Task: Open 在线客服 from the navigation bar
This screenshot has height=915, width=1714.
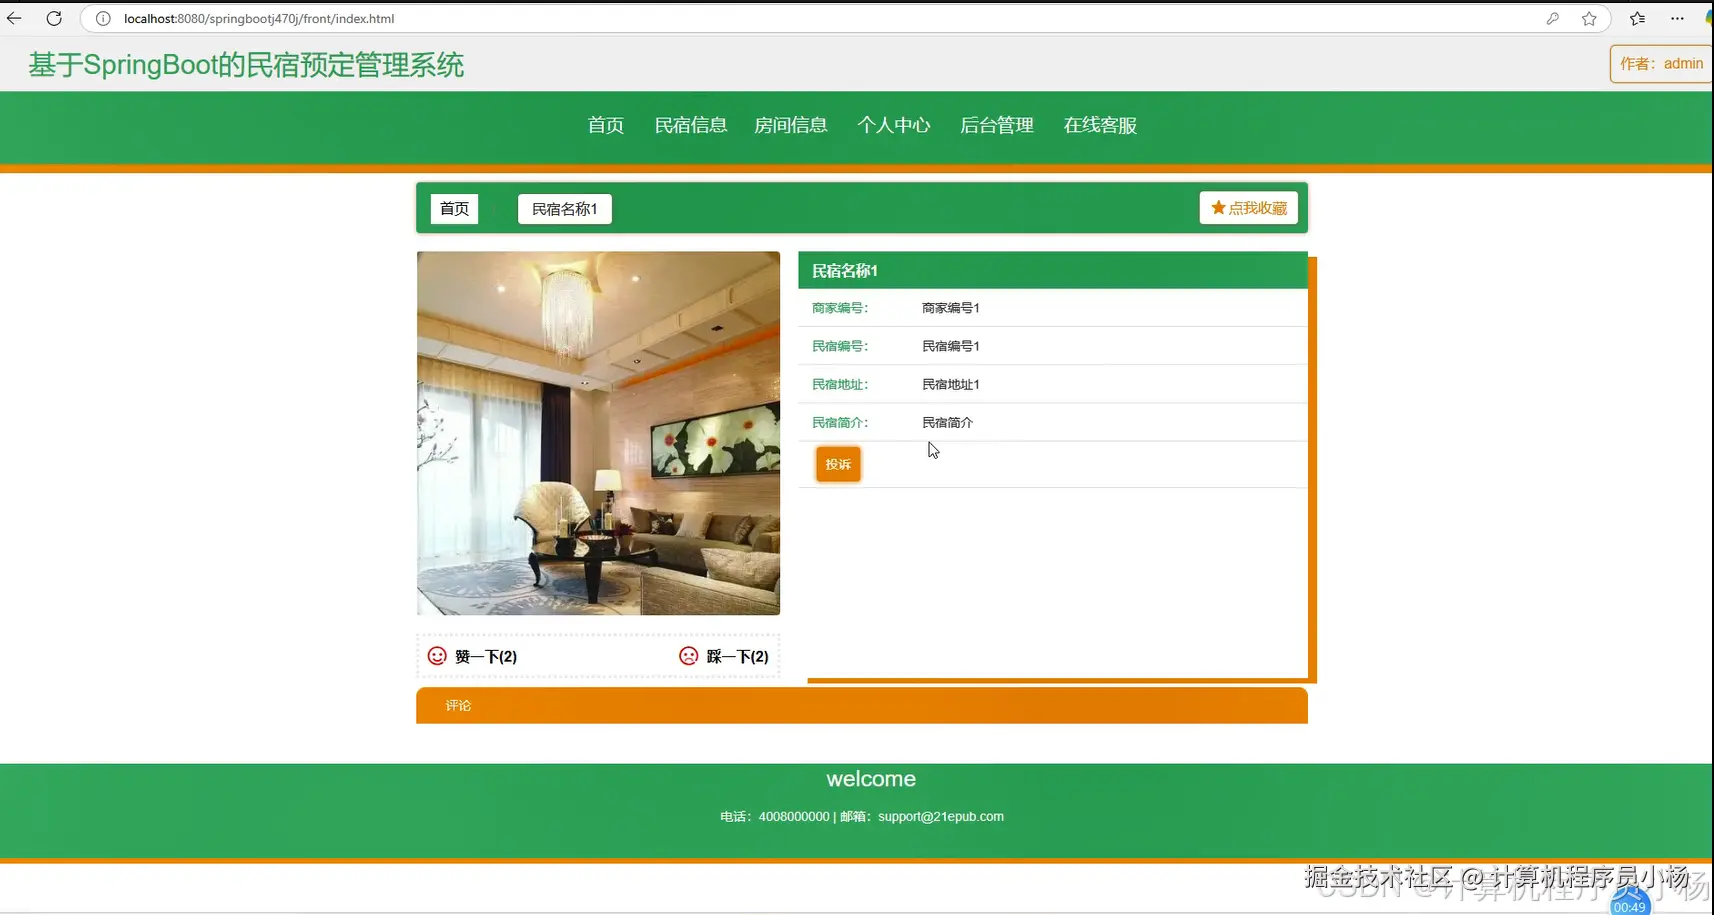Action: pos(1099,125)
